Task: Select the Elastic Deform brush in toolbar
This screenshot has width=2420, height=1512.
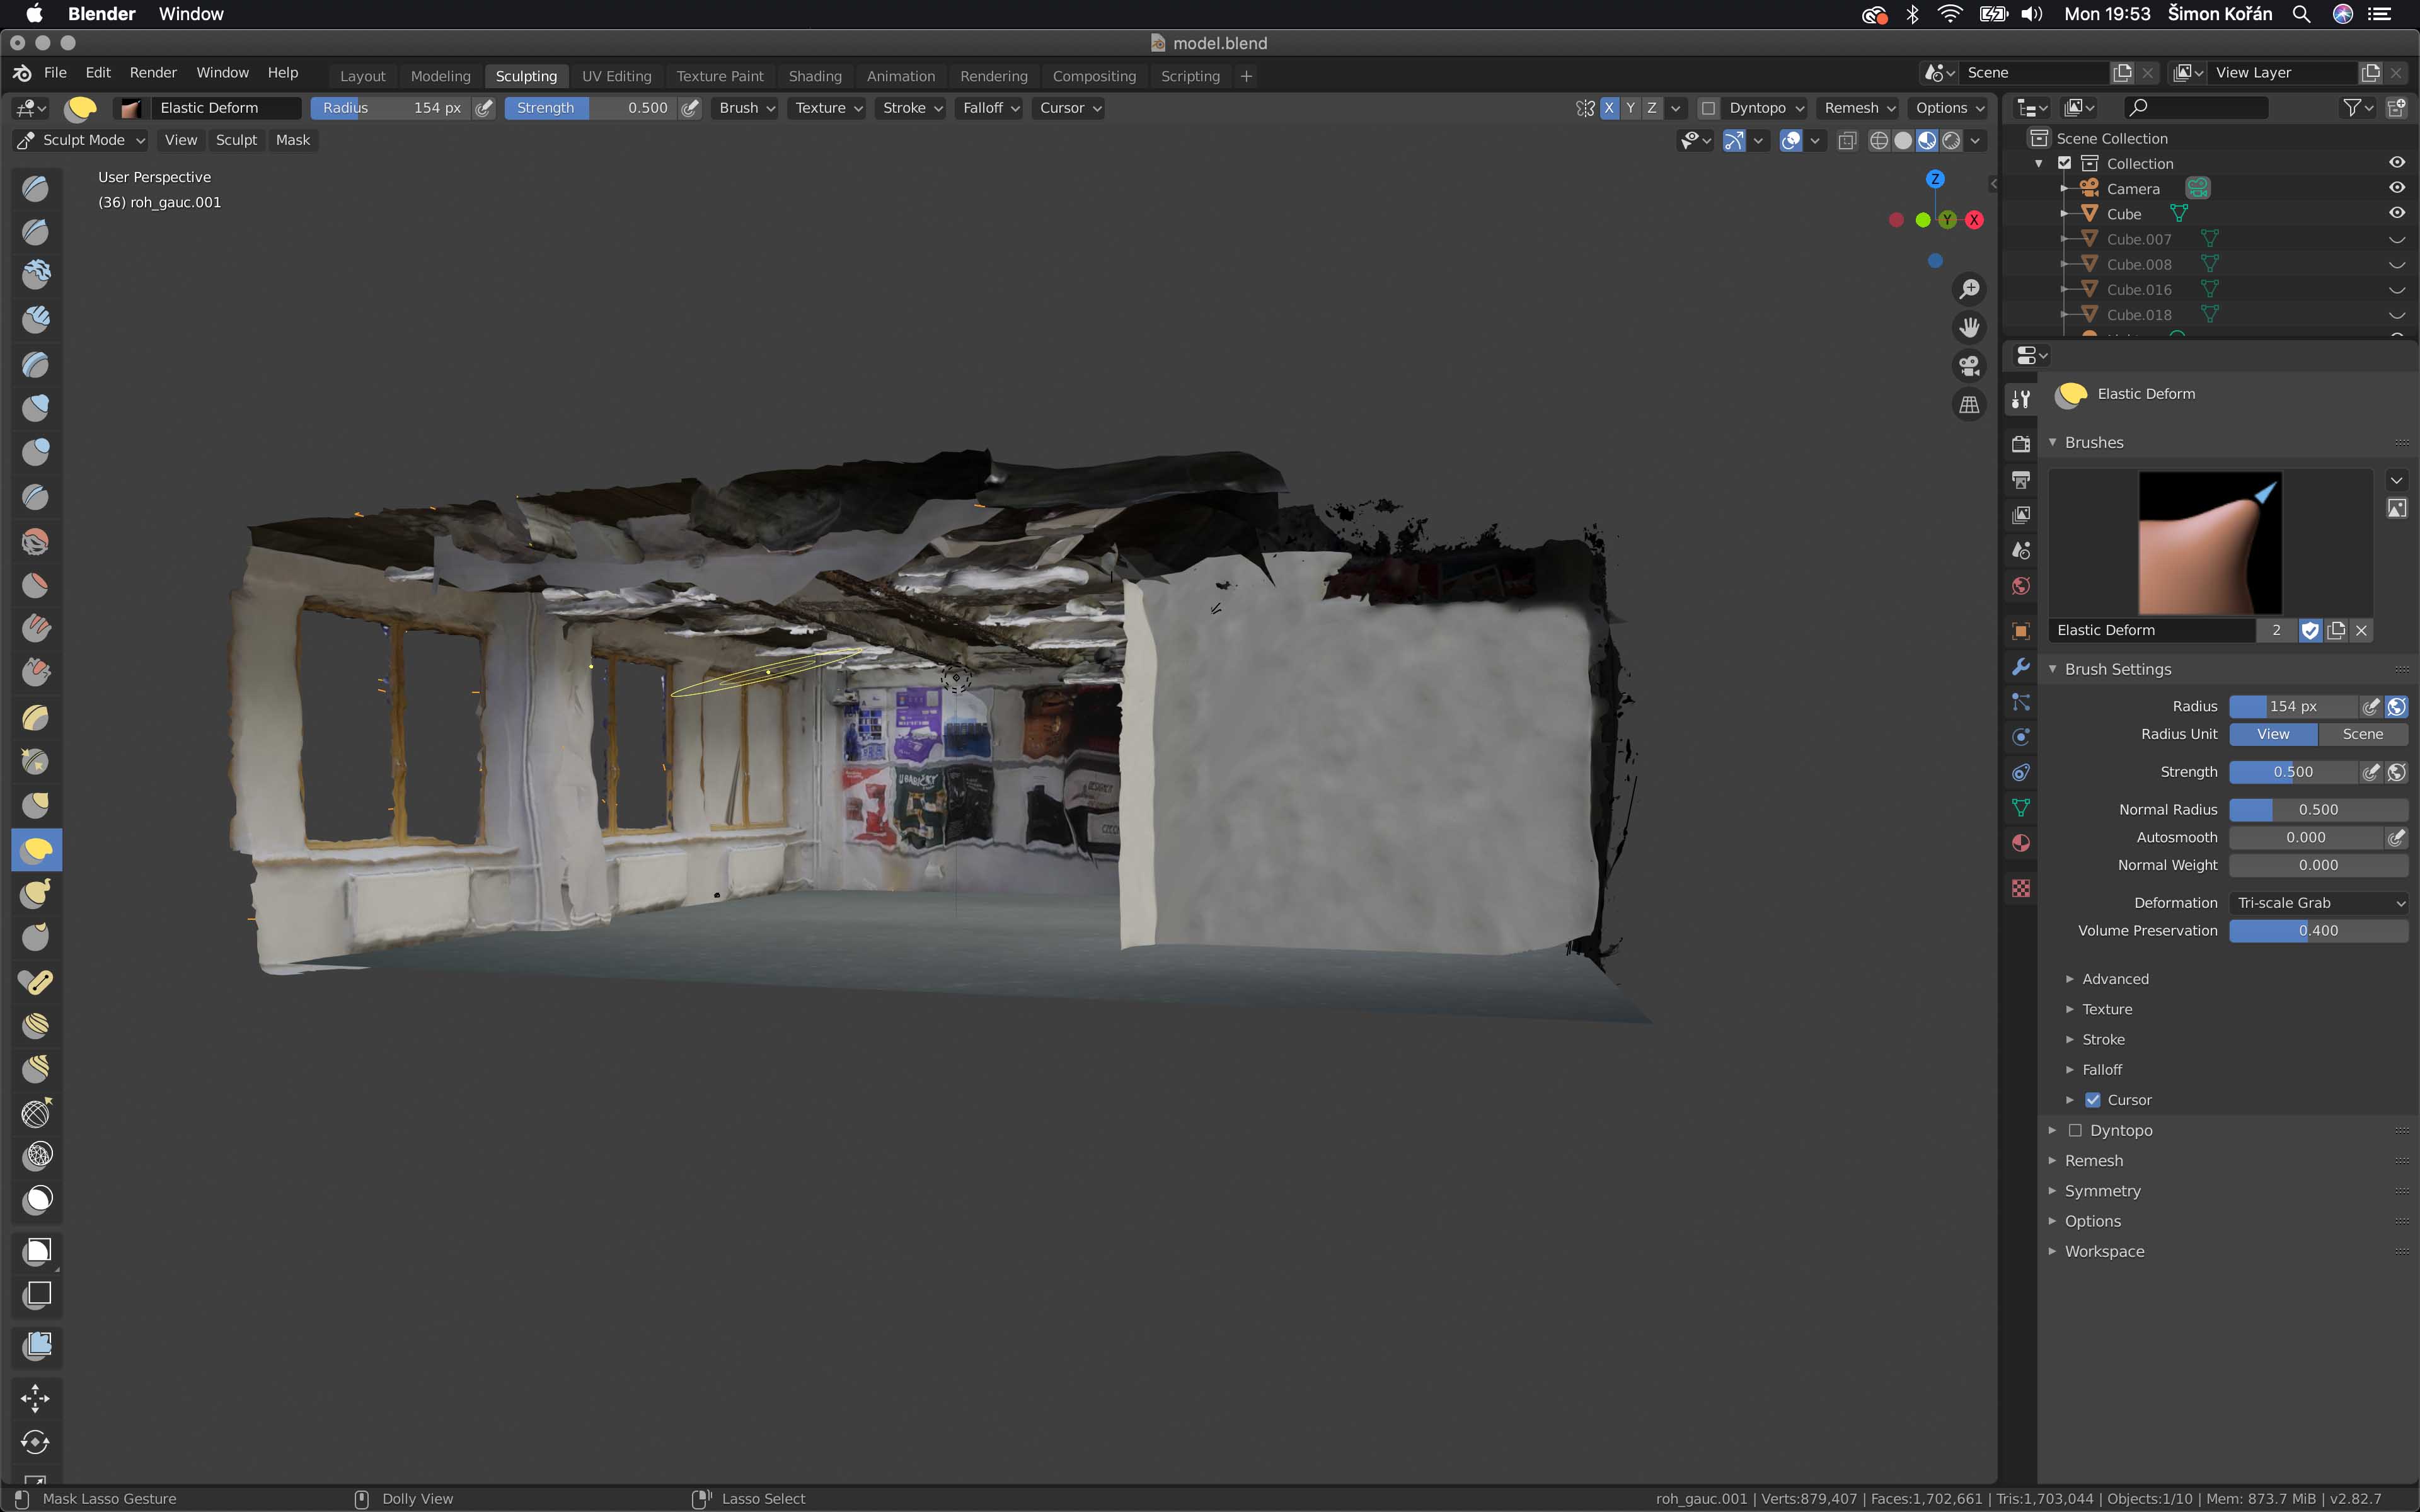Action: (x=37, y=850)
